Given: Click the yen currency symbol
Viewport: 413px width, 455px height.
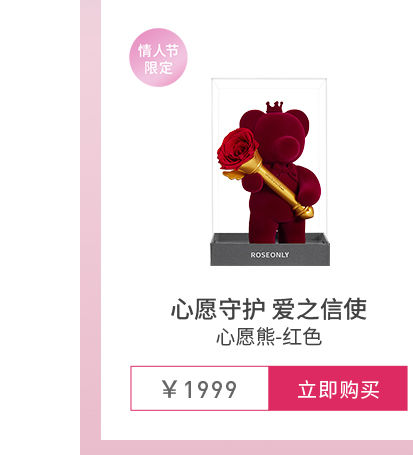Looking at the screenshot, I should click(169, 389).
